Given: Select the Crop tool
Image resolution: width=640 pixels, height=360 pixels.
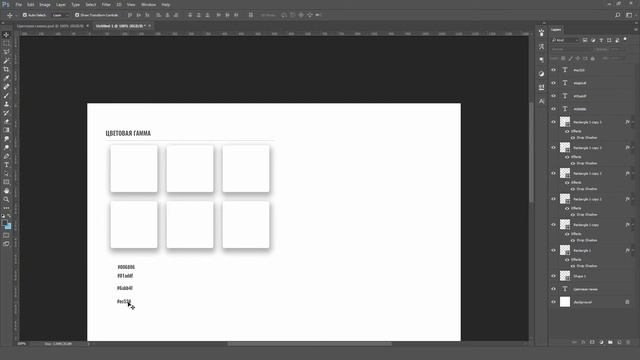Looking at the screenshot, I should point(6,69).
